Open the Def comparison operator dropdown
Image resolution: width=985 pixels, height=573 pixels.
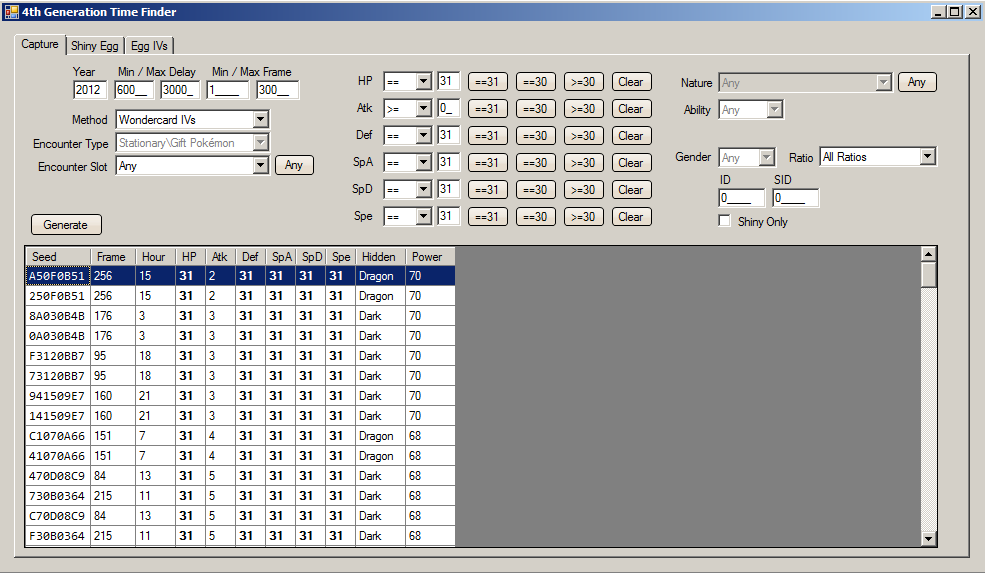pyautogui.click(x=423, y=136)
